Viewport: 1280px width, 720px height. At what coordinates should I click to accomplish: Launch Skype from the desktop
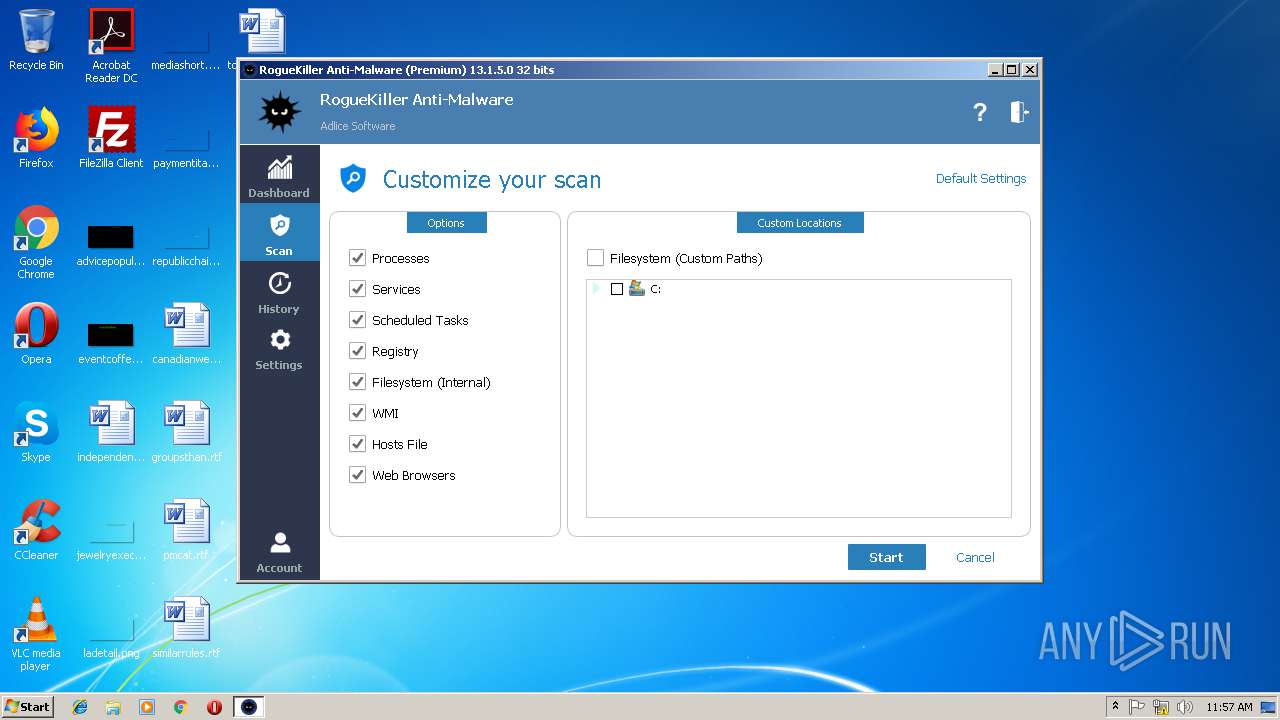tap(36, 432)
